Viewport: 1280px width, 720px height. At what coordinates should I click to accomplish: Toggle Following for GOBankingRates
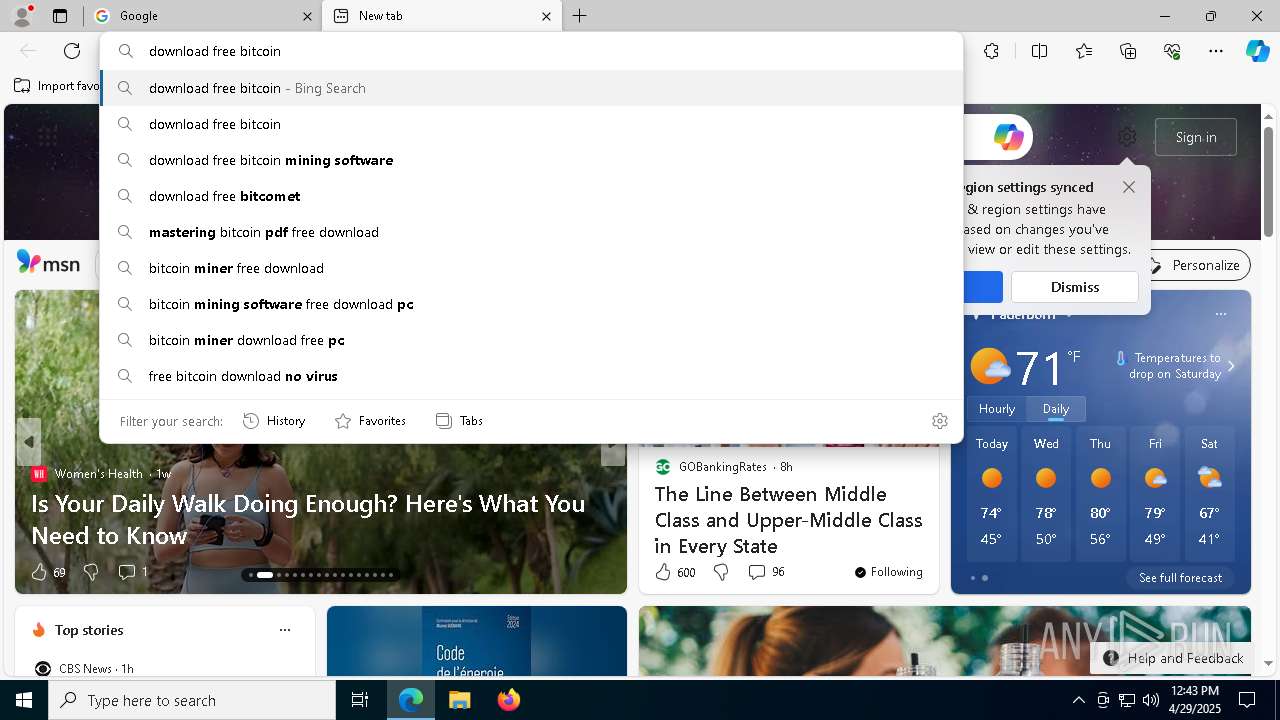889,572
